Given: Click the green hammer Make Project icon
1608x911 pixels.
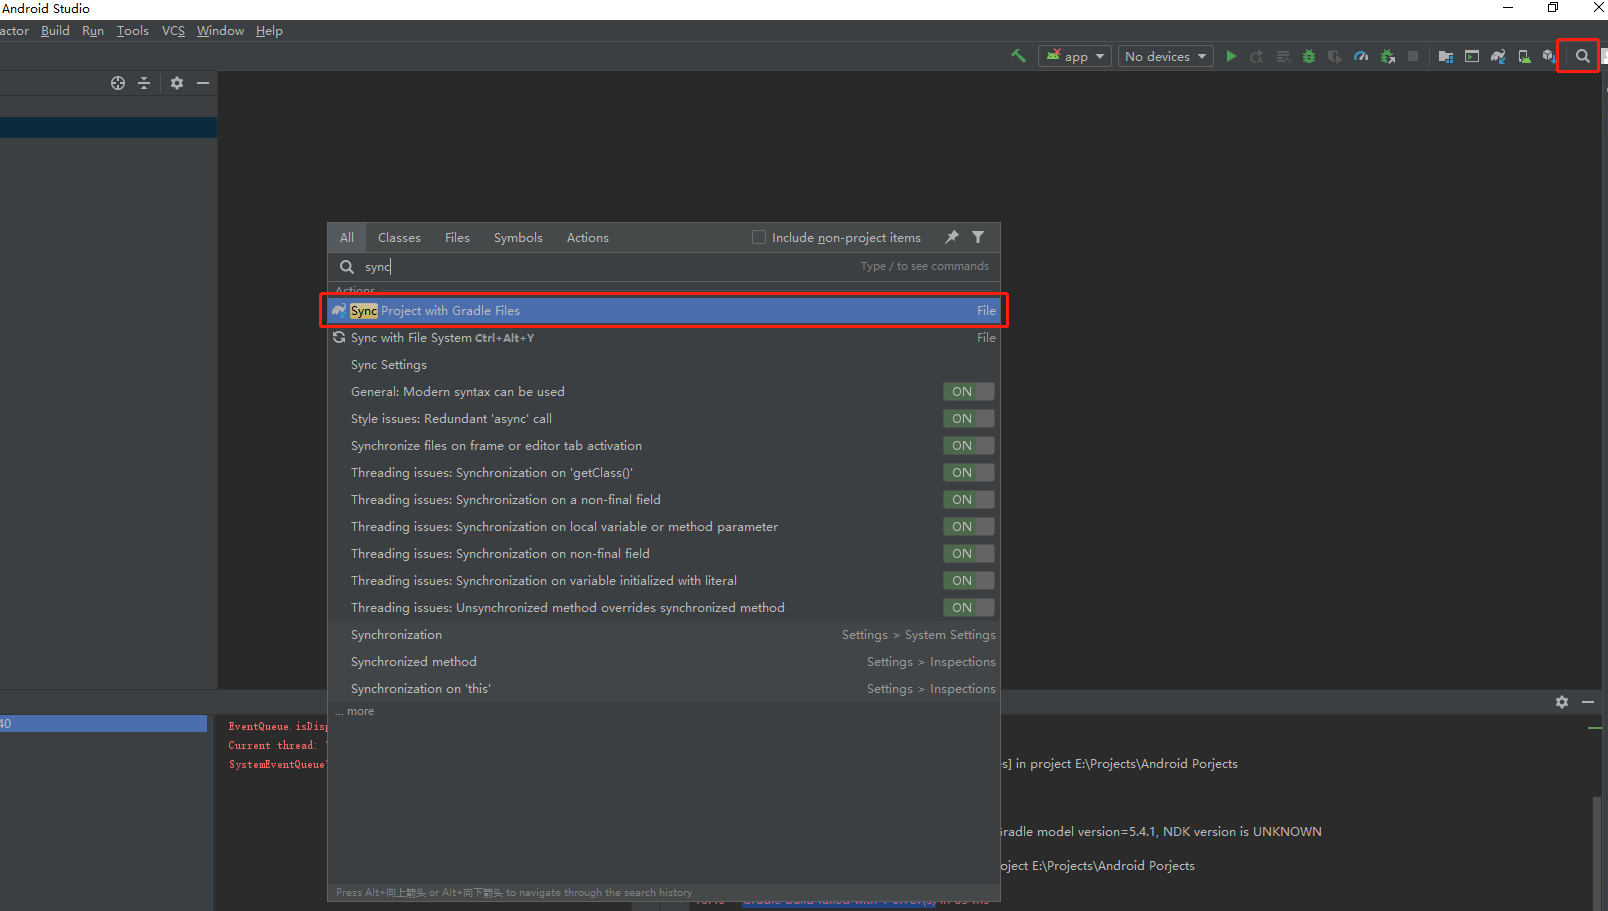Looking at the screenshot, I should click(1018, 56).
